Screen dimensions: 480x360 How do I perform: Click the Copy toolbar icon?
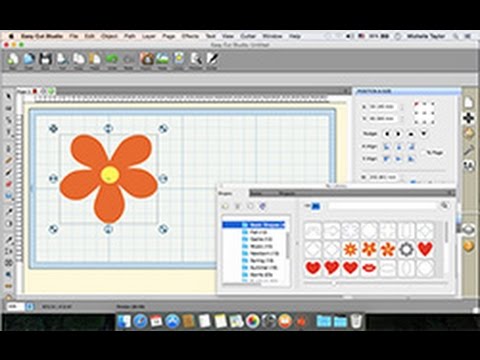click(78, 59)
